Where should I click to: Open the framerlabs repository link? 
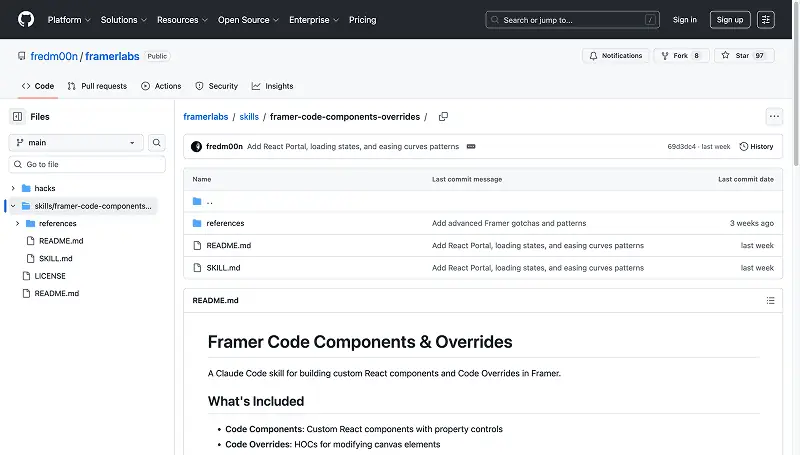point(112,56)
